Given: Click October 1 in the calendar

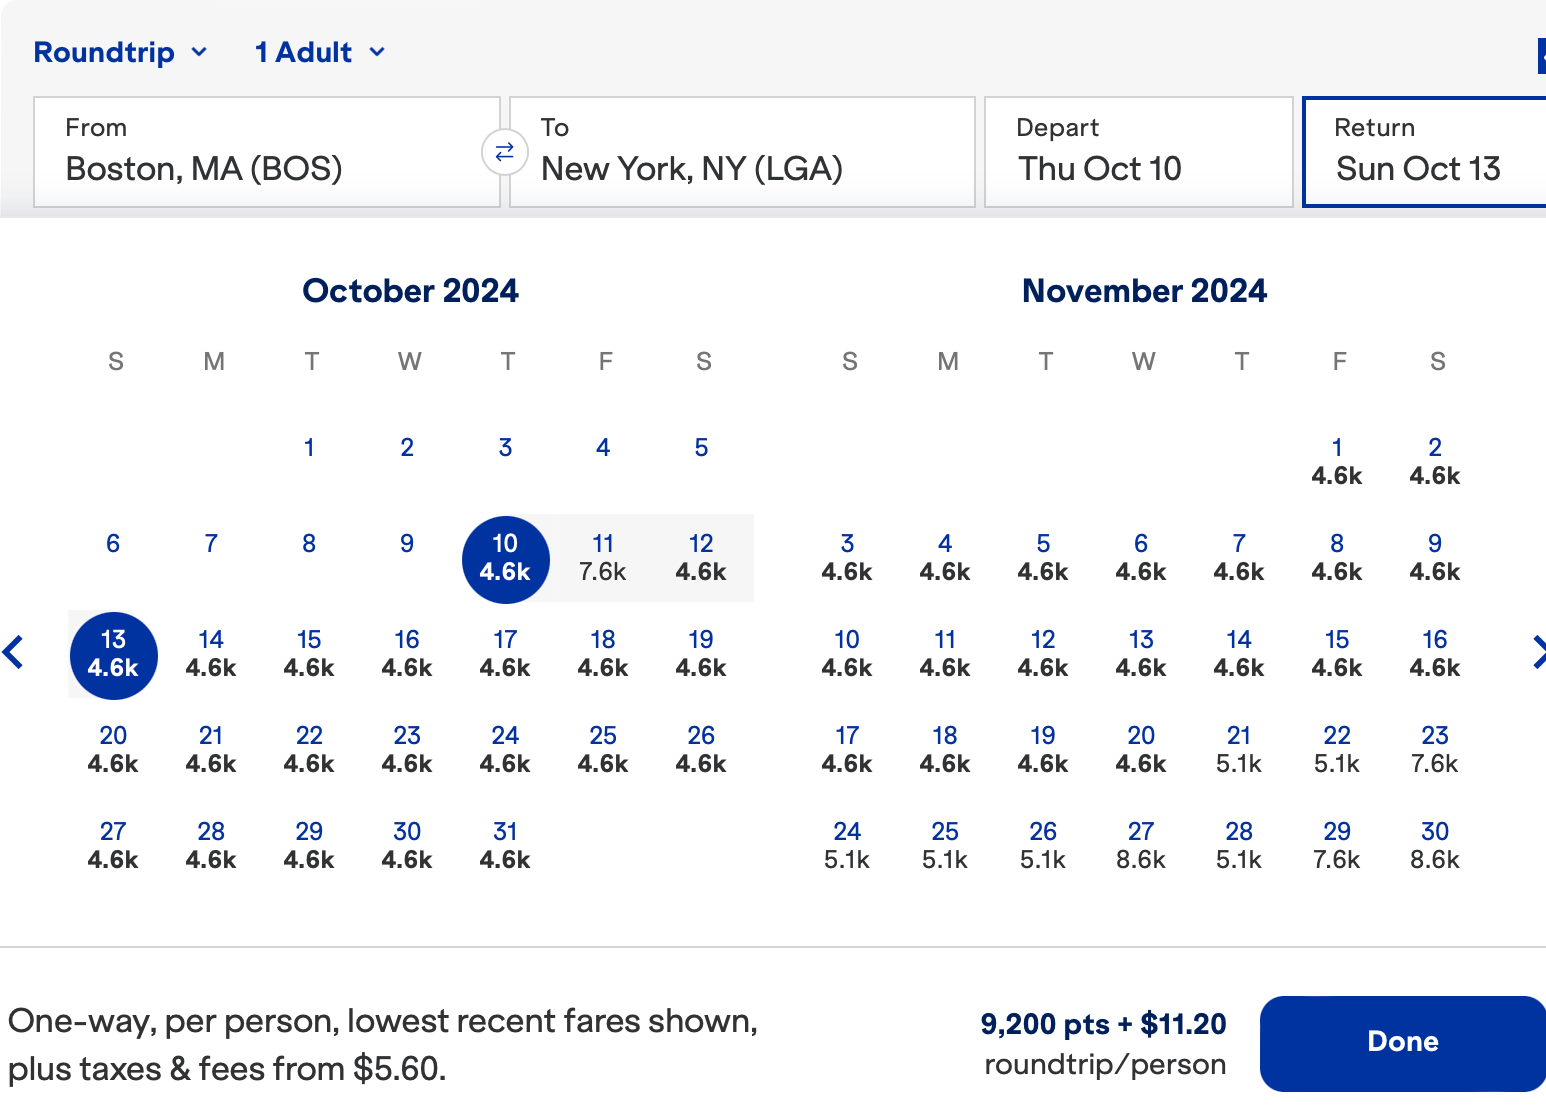Looking at the screenshot, I should click(309, 447).
